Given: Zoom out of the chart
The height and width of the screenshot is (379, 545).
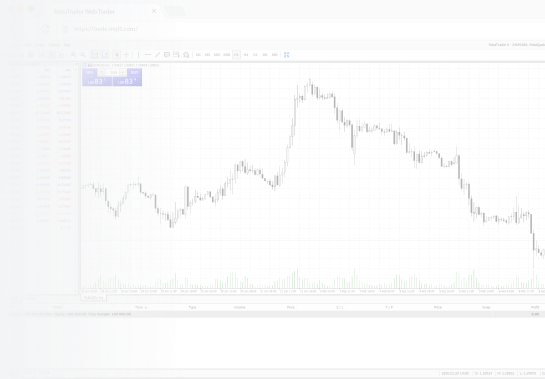Looking at the screenshot, I should pyautogui.click(x=83, y=55).
